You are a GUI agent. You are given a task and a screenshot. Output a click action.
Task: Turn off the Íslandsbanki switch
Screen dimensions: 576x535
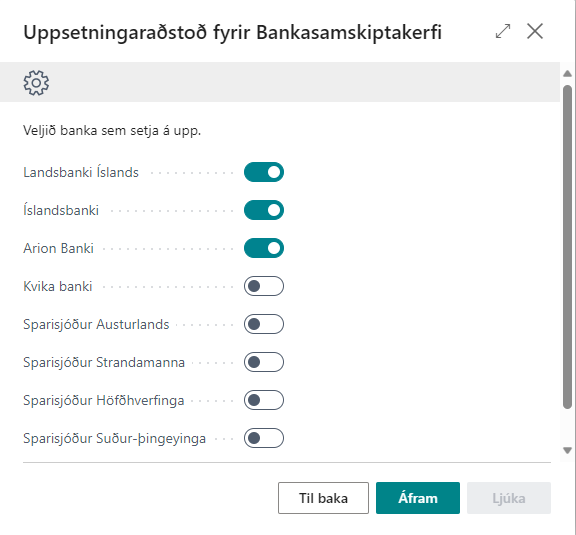tap(264, 210)
